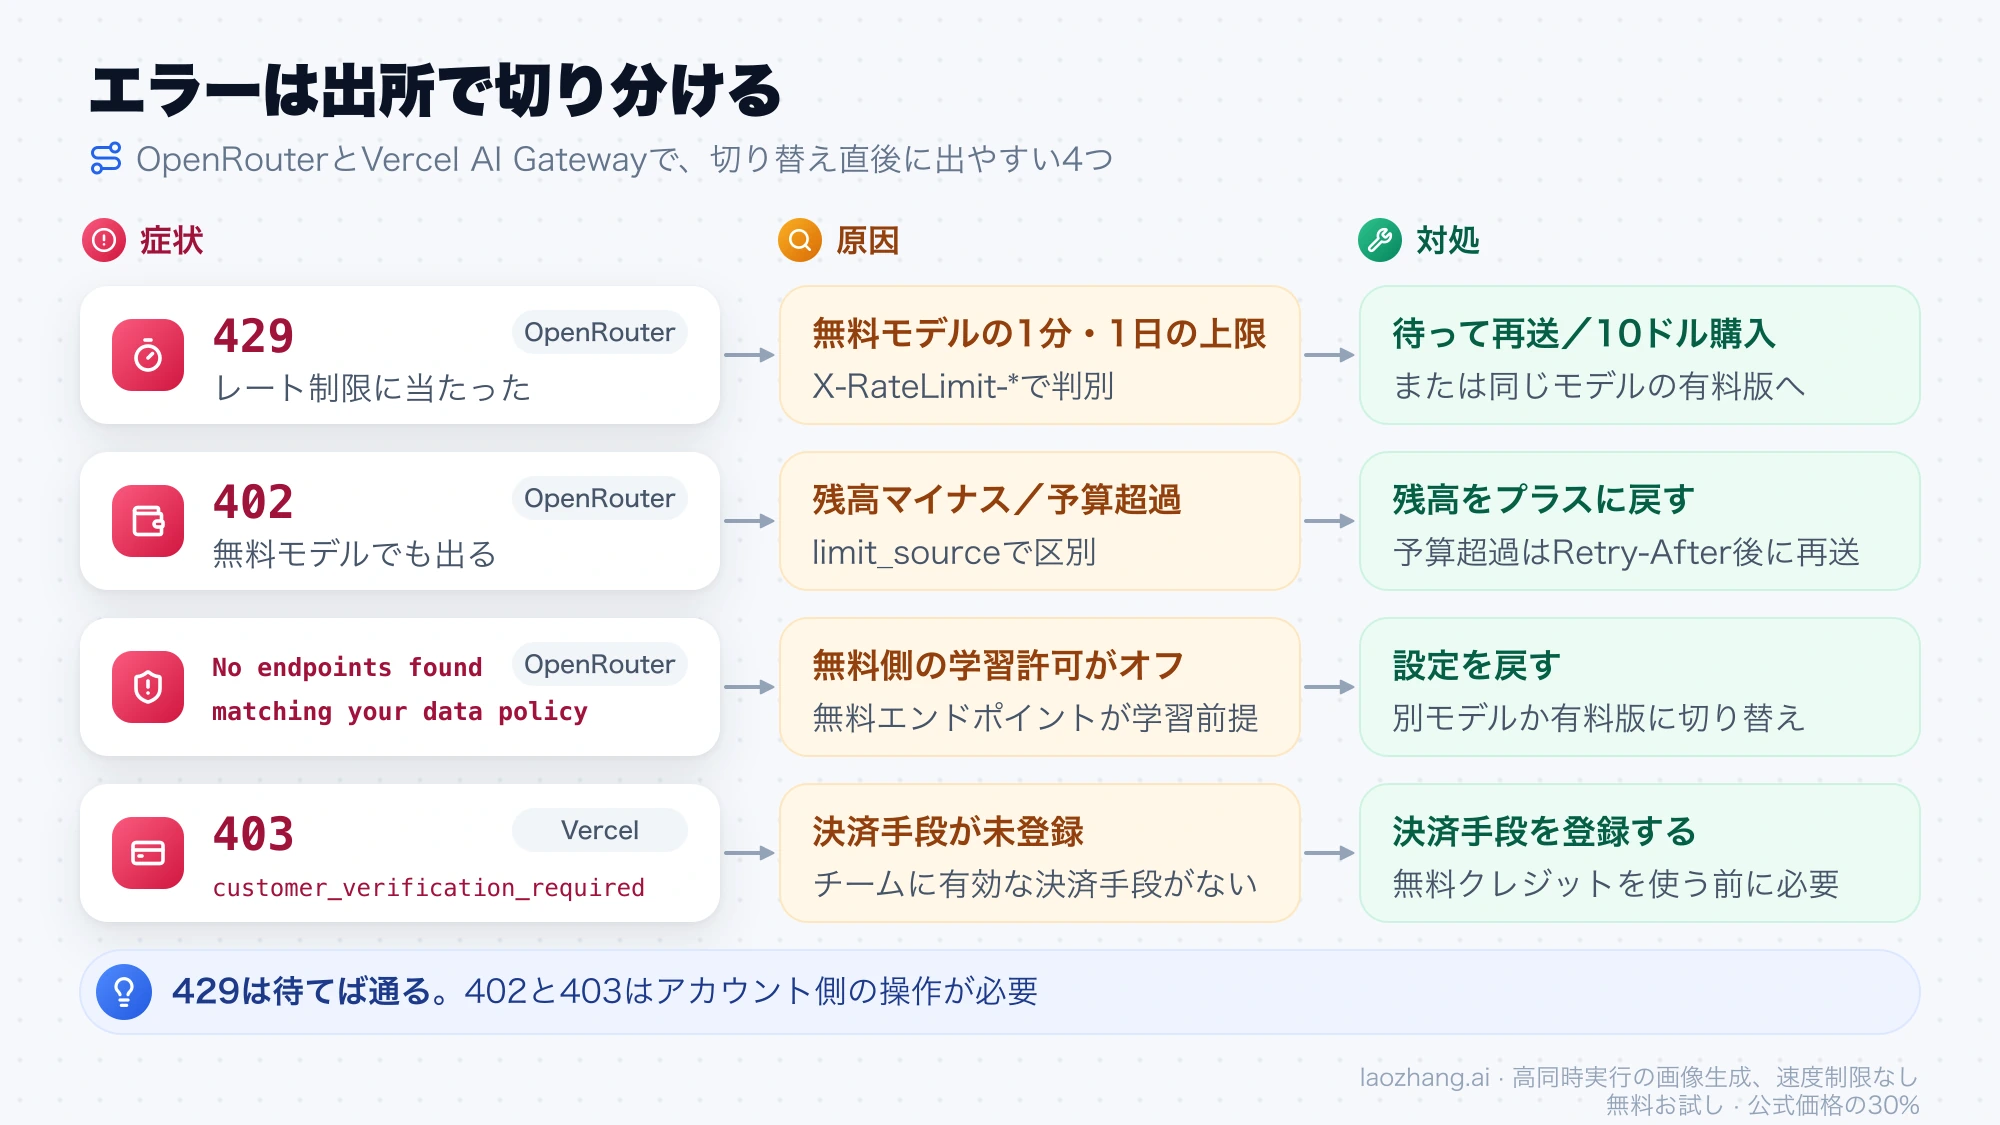Select the 429 error code text
The height and width of the screenshot is (1125, 2000).
click(253, 336)
